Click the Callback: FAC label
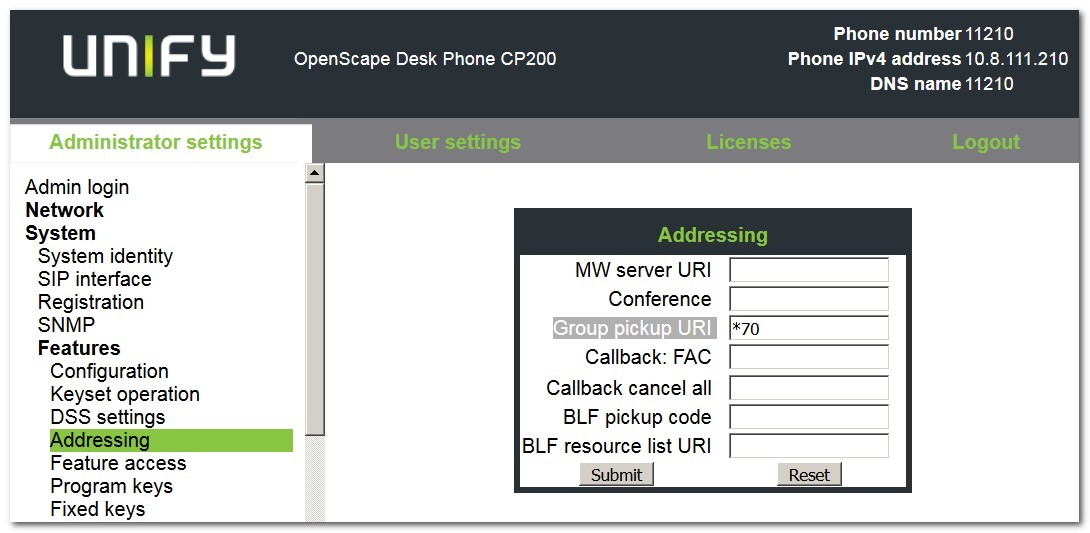Image resolution: width=1090 pixels, height=533 pixels. 649,357
